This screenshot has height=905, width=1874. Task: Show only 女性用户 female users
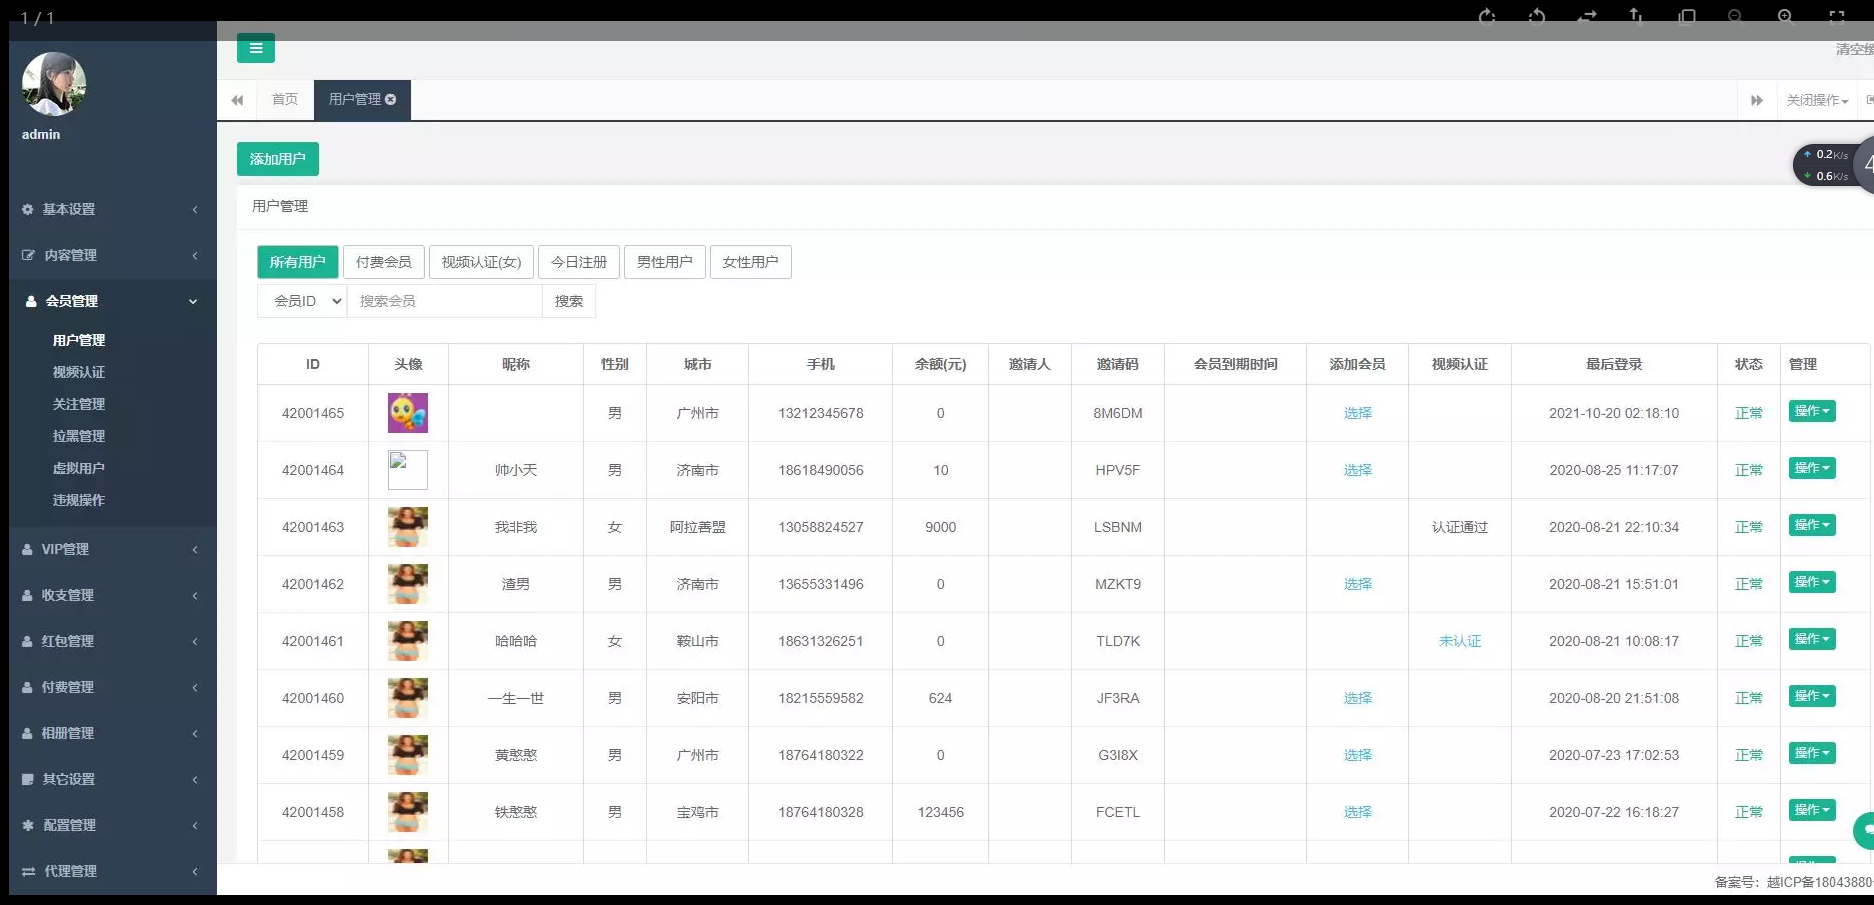click(750, 262)
